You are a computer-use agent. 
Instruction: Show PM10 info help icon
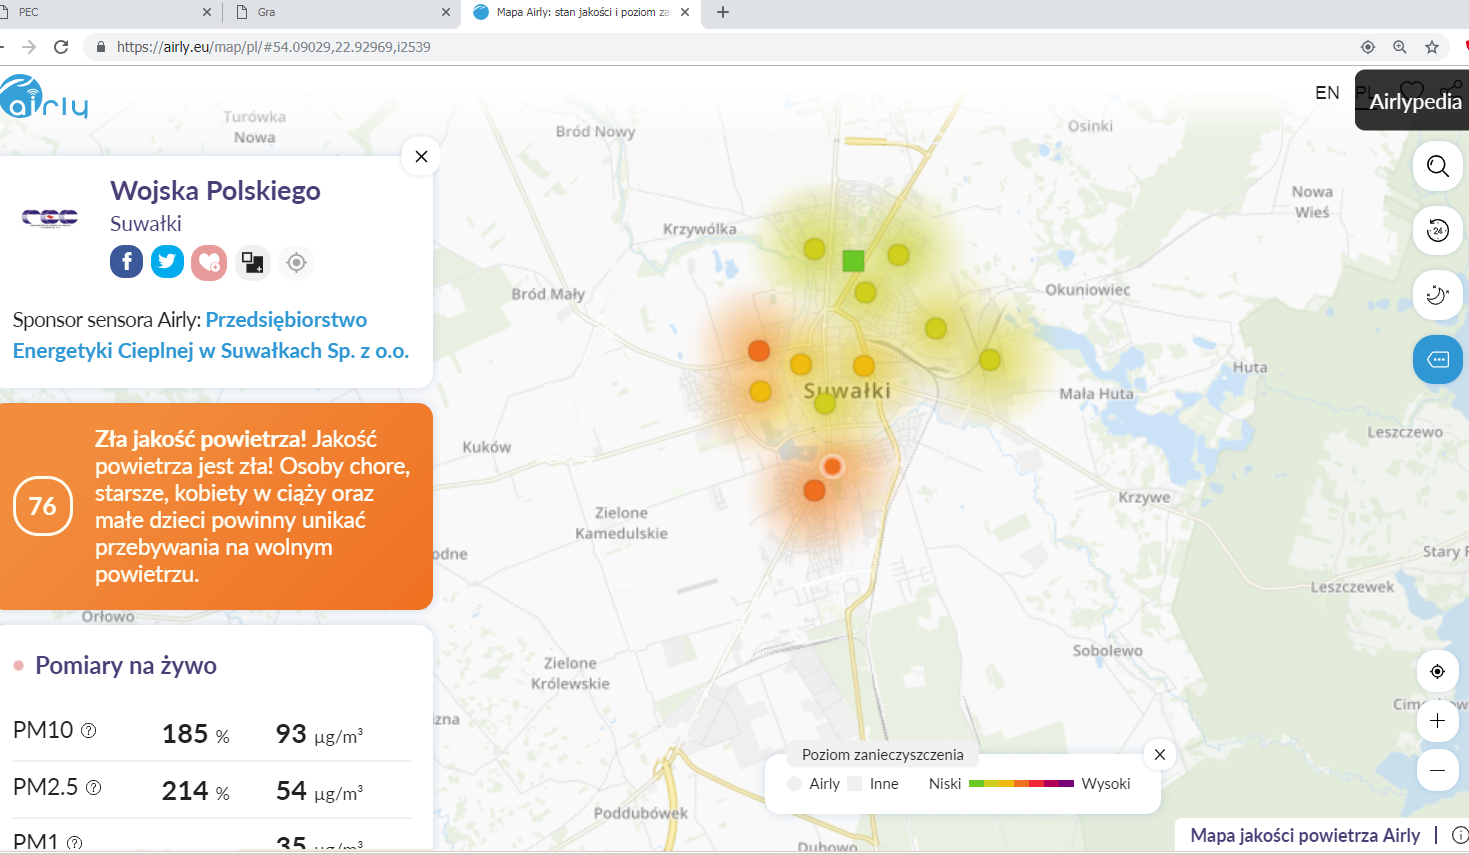click(x=88, y=731)
